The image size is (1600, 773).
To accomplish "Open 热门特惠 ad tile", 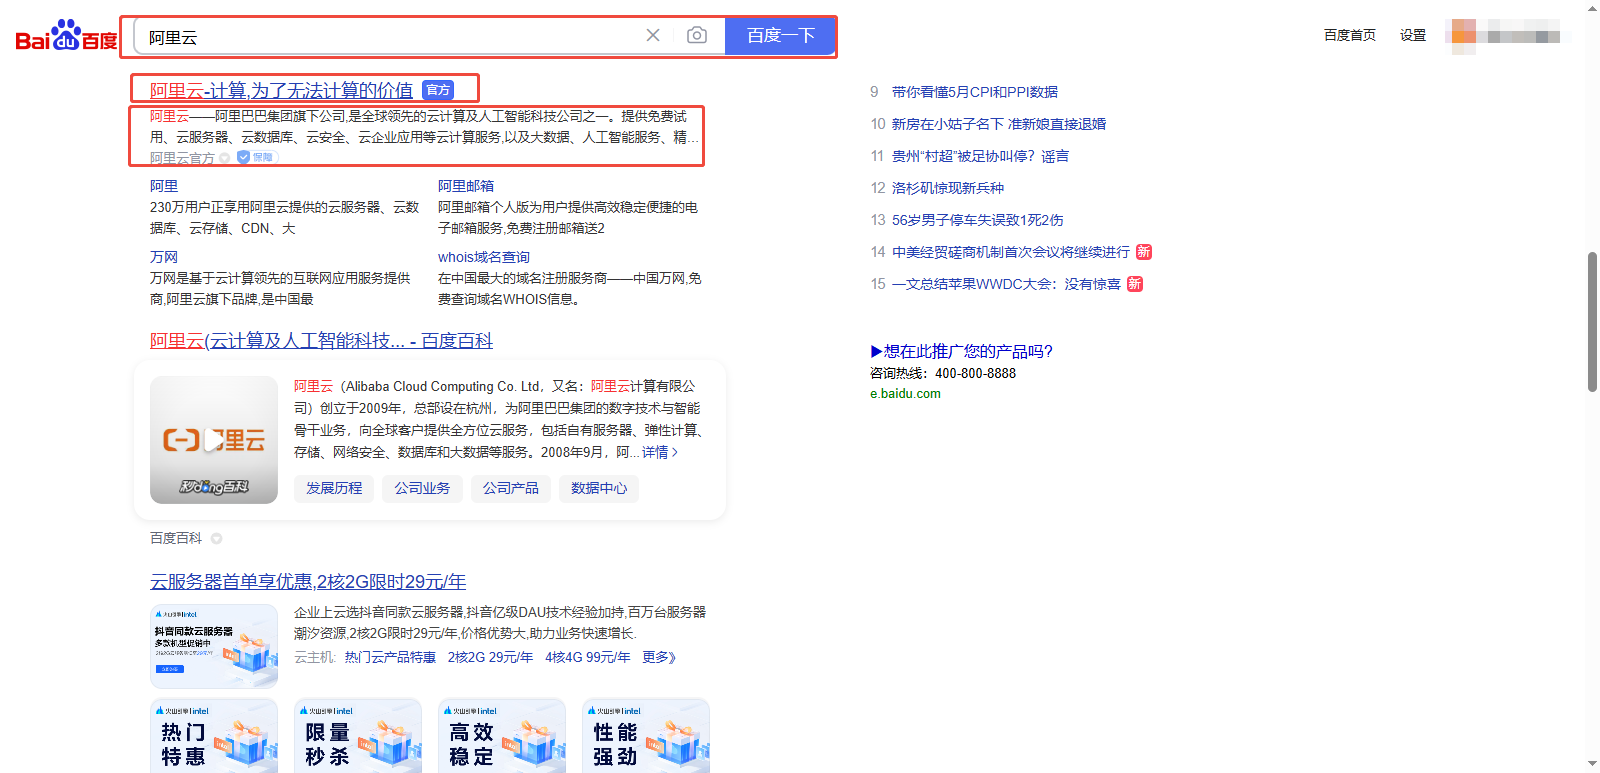I will [214, 736].
